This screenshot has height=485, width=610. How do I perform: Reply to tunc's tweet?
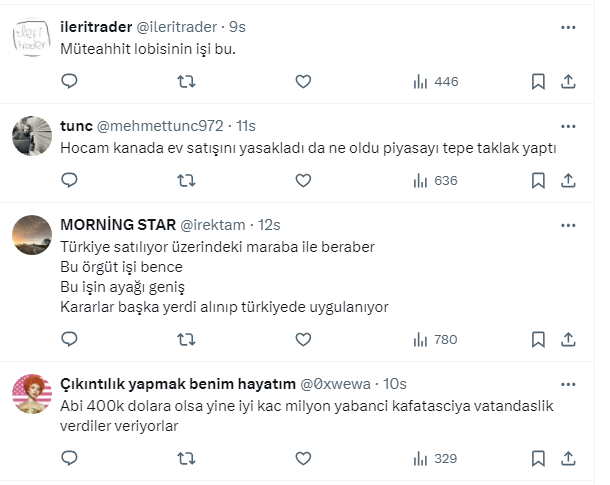point(69,181)
